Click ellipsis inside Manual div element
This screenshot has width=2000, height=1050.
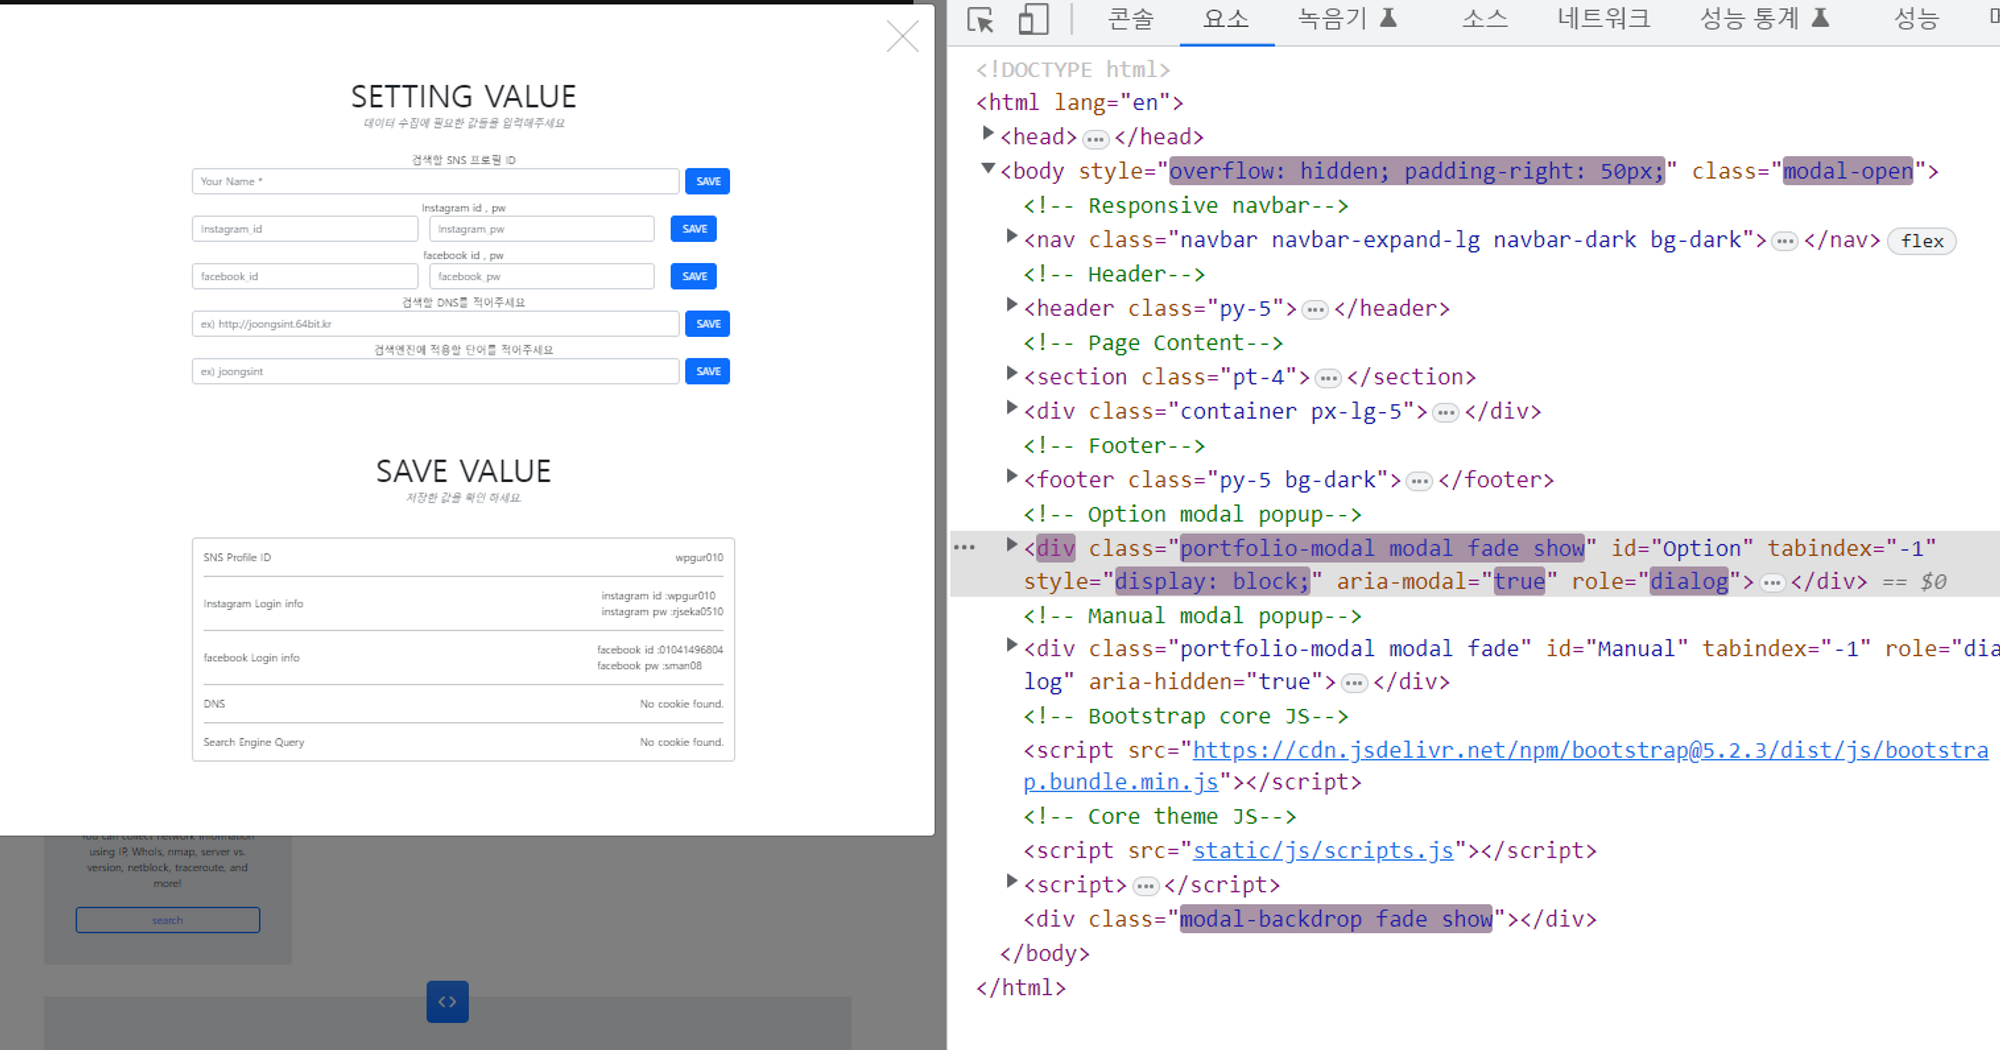click(x=1354, y=684)
